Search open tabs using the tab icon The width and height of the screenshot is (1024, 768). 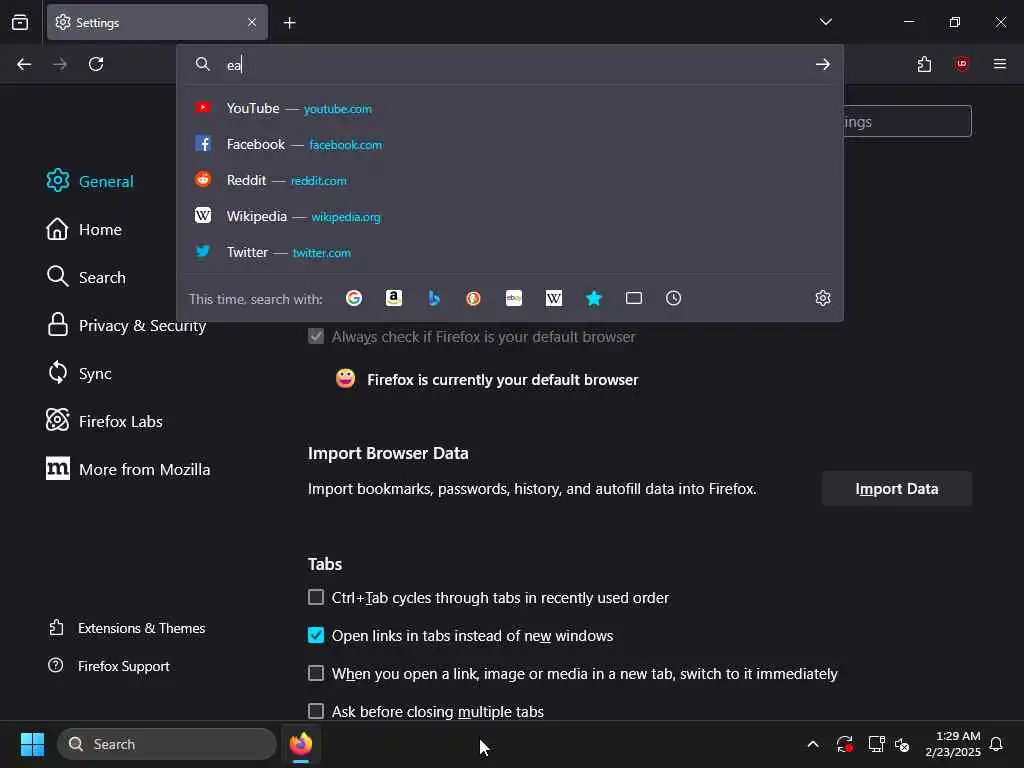pos(633,298)
